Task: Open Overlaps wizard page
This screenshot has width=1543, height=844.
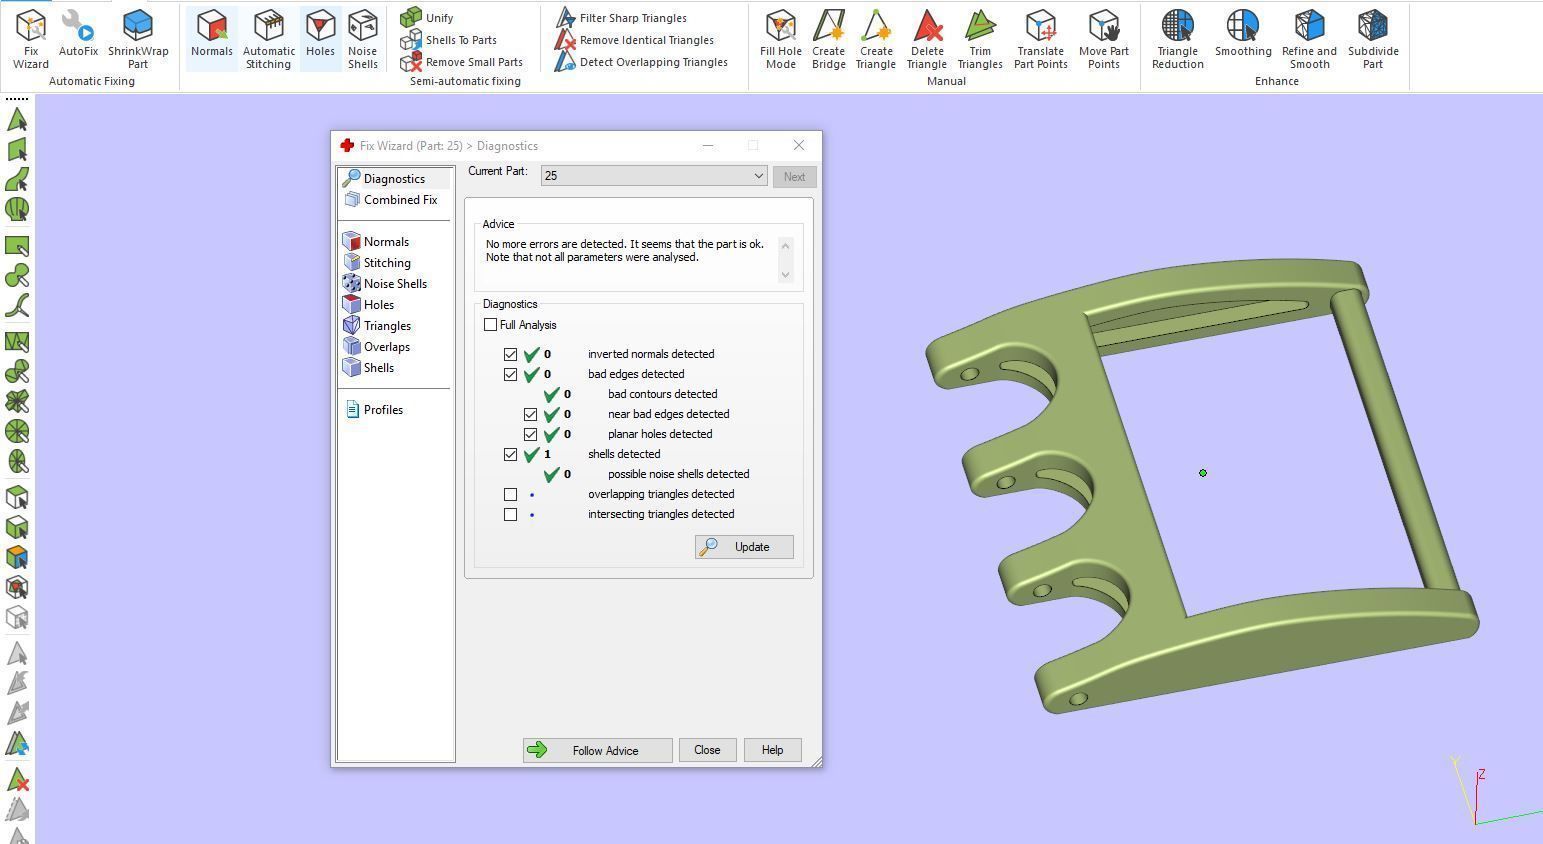Action: point(386,347)
